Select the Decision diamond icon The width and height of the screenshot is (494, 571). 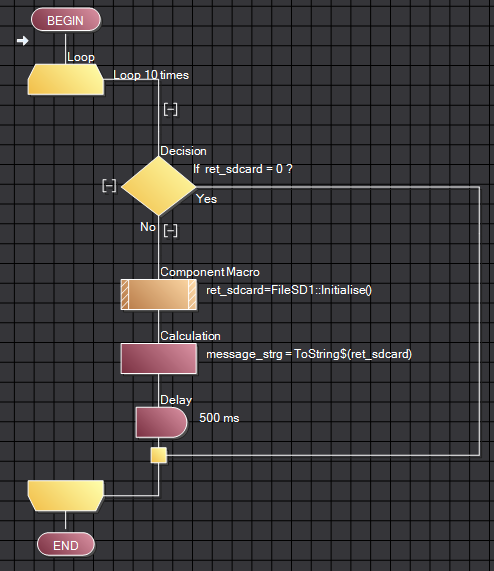coord(159,186)
